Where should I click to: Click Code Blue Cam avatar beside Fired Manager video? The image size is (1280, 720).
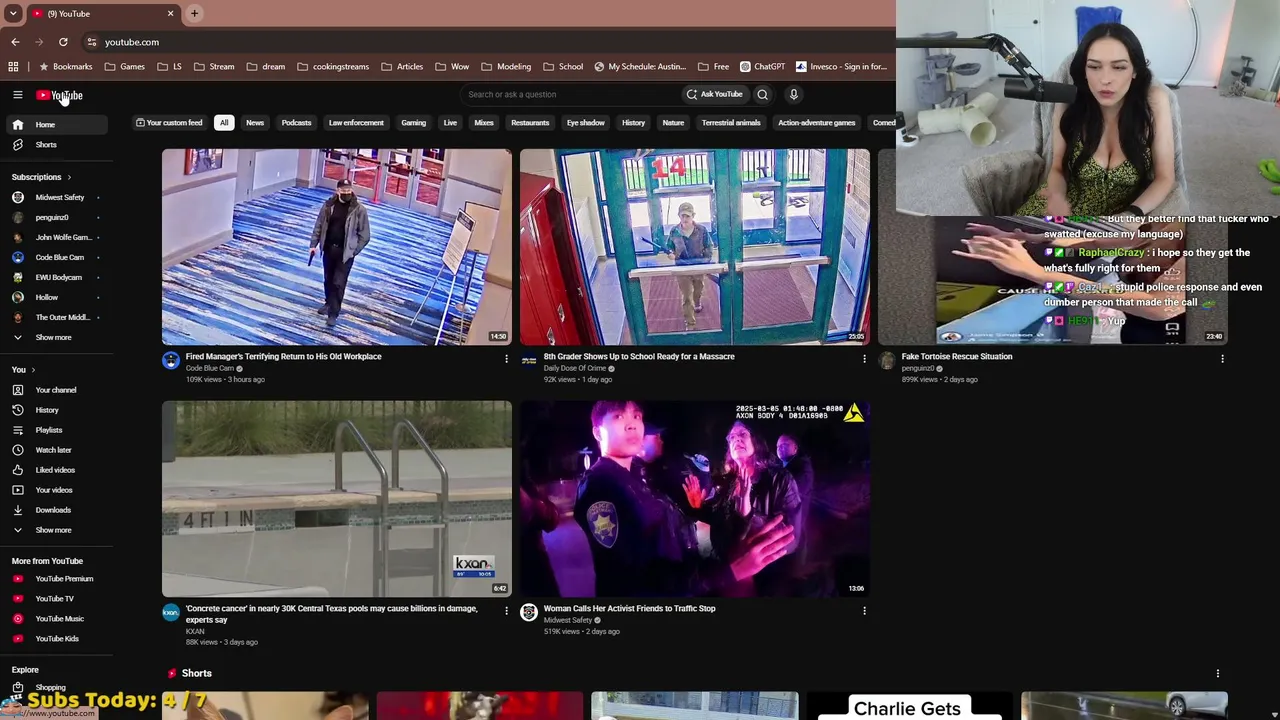[171, 361]
